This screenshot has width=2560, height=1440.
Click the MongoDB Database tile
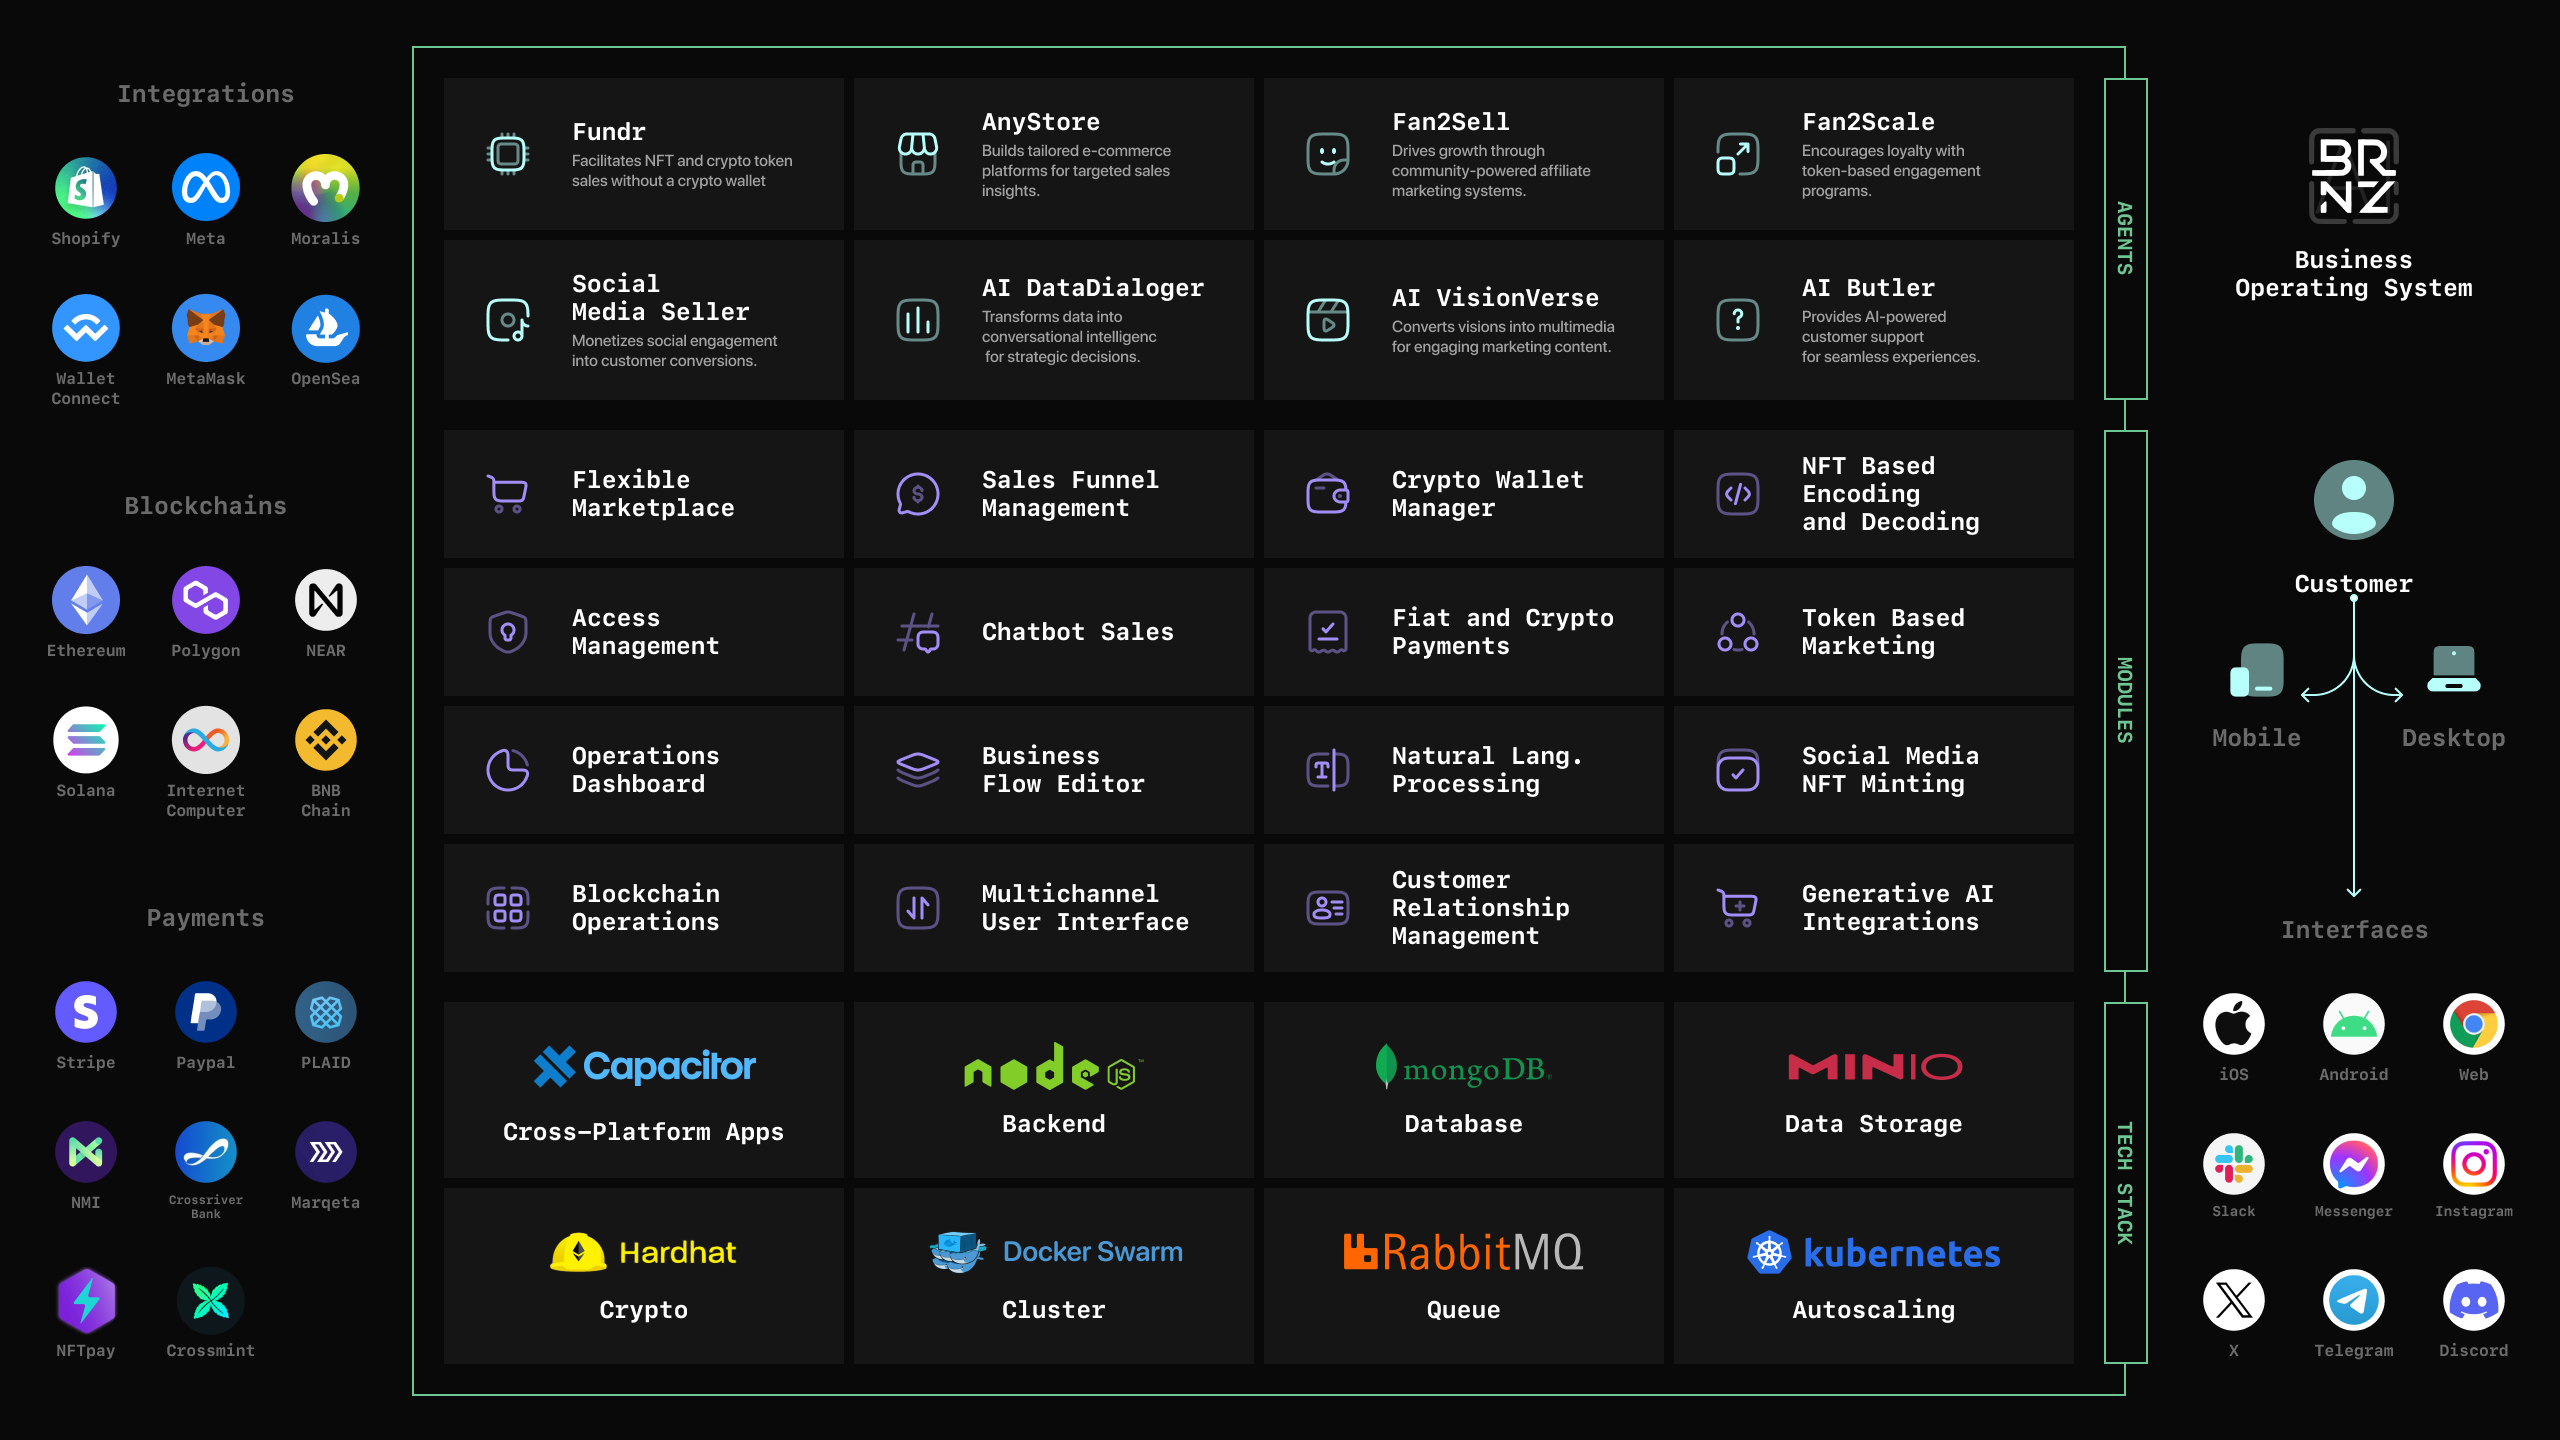tap(1463, 1089)
